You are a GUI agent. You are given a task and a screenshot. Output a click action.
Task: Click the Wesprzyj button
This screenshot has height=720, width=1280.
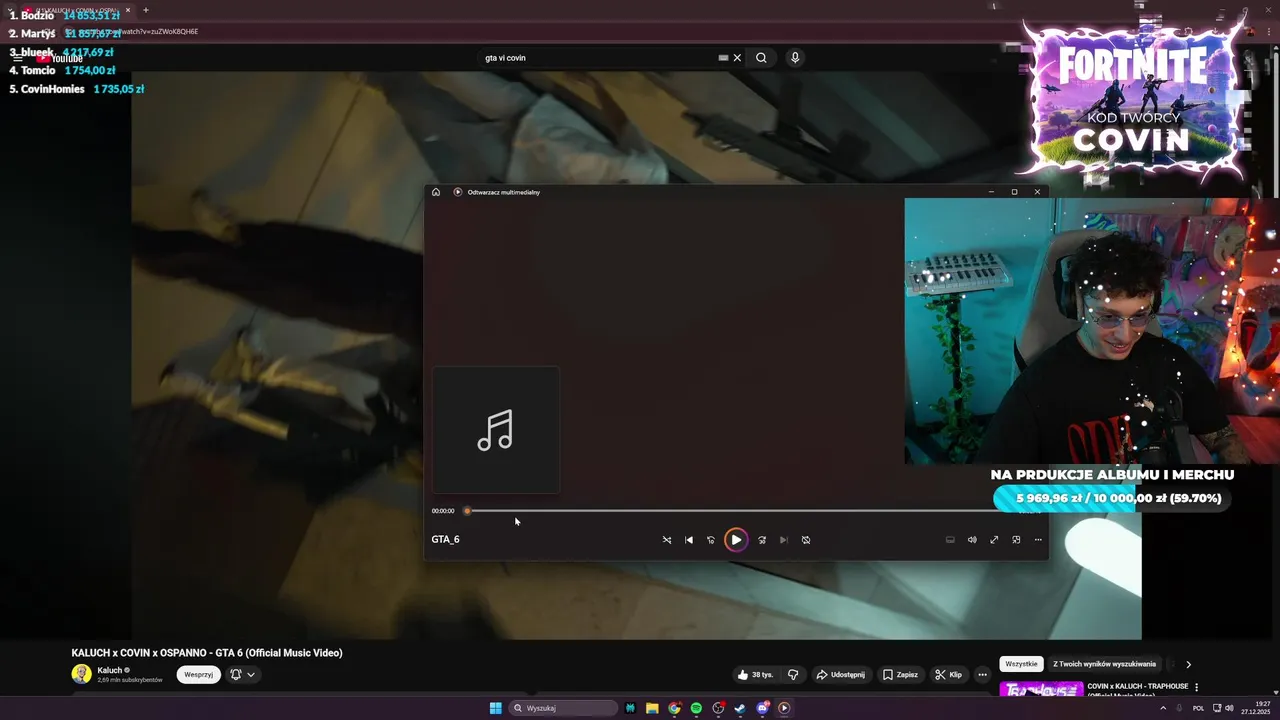(199, 675)
